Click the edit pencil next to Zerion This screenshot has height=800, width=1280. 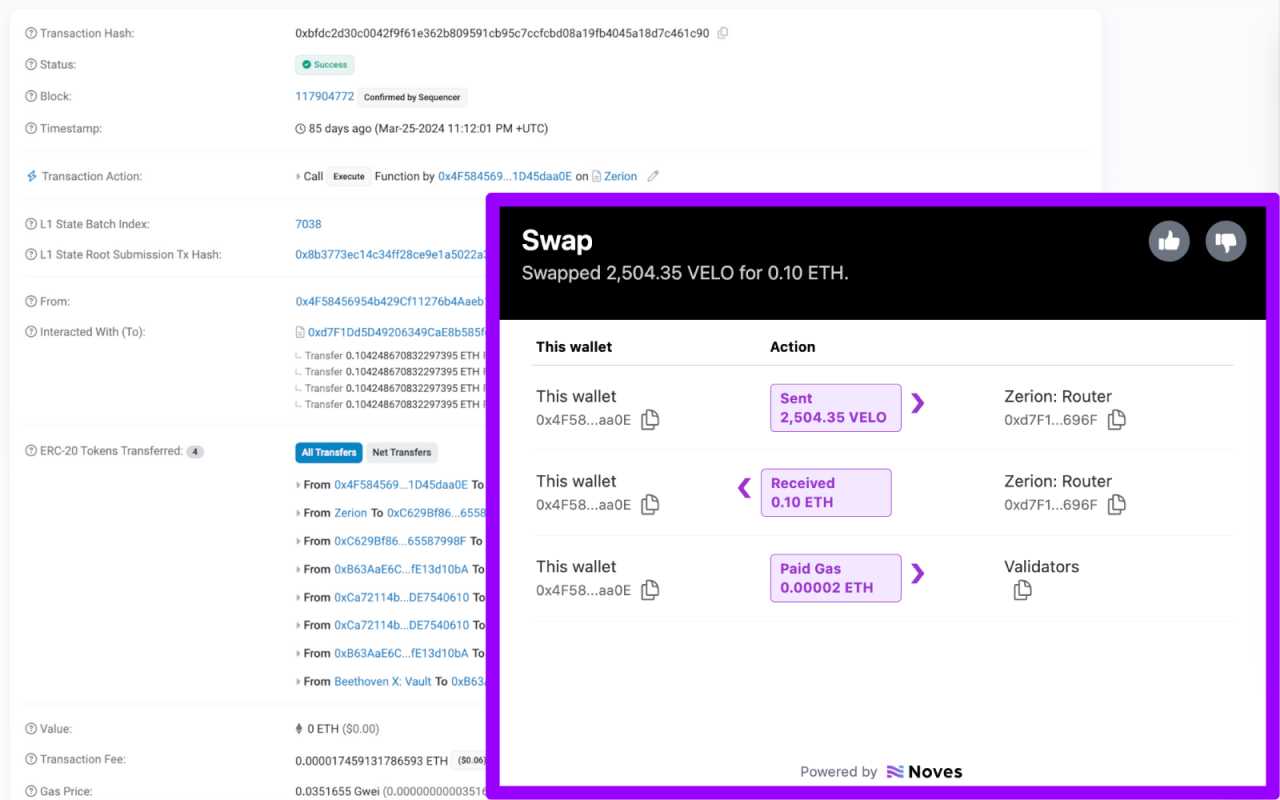(x=653, y=176)
